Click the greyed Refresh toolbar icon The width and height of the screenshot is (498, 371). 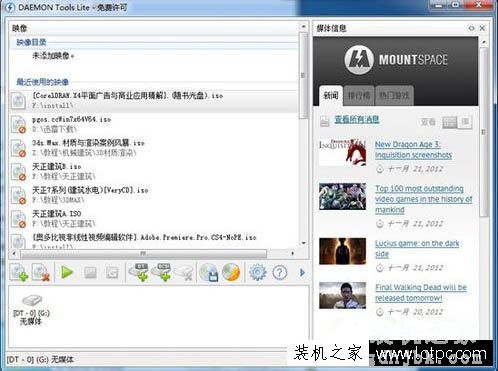click(112, 273)
